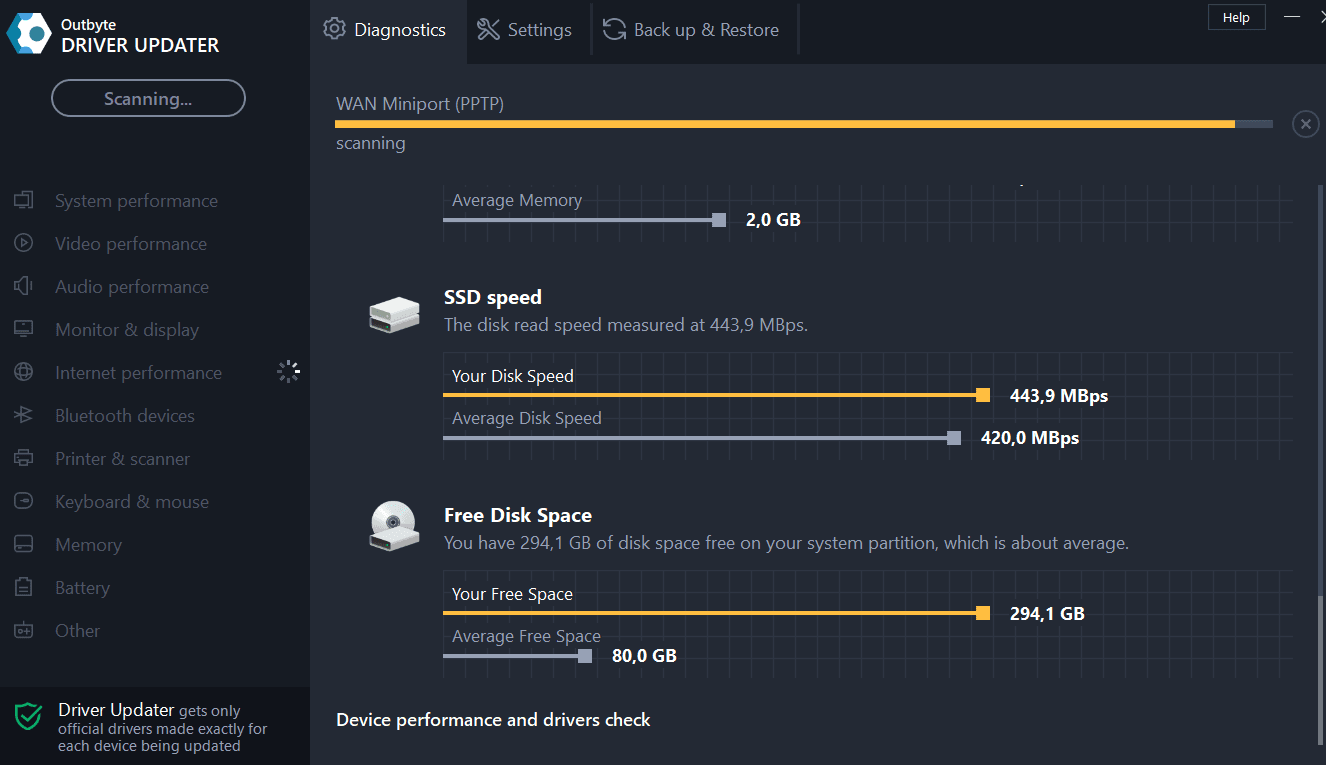Select Keyboard & mouse in the sidebar
Screen dimensions: 1326x765
pyautogui.click(x=132, y=502)
